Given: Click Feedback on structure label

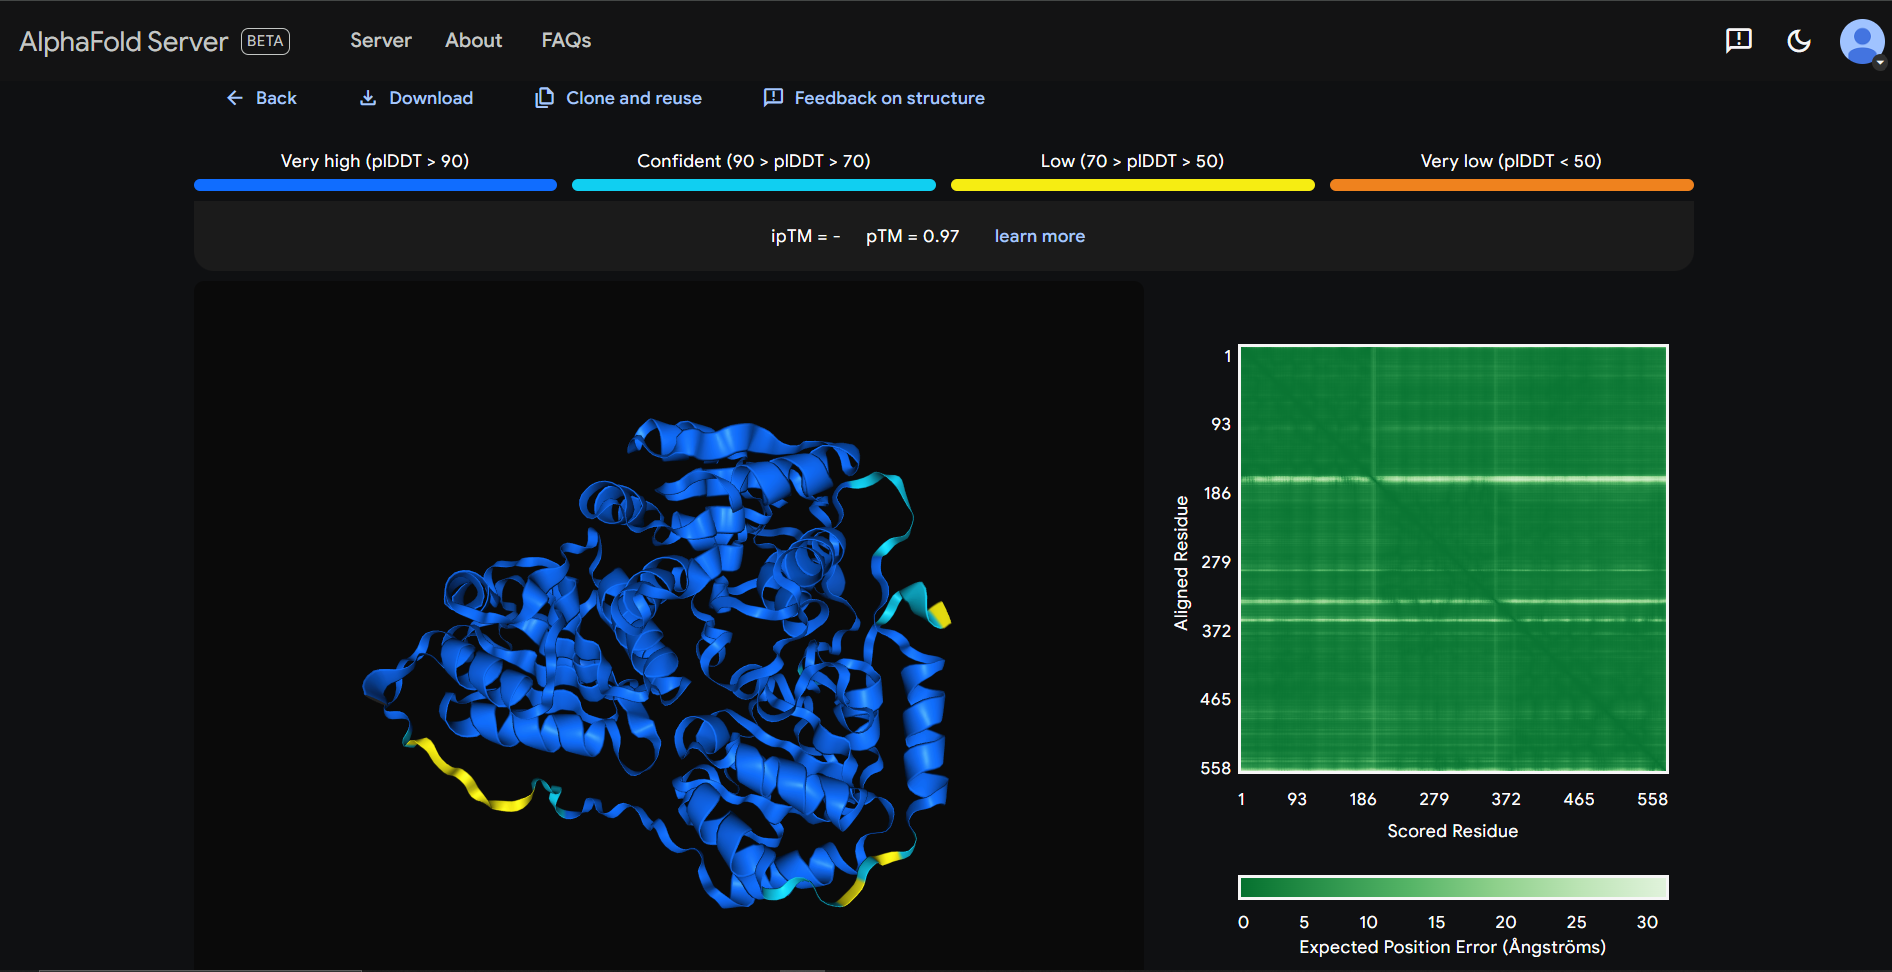Looking at the screenshot, I should pos(890,98).
